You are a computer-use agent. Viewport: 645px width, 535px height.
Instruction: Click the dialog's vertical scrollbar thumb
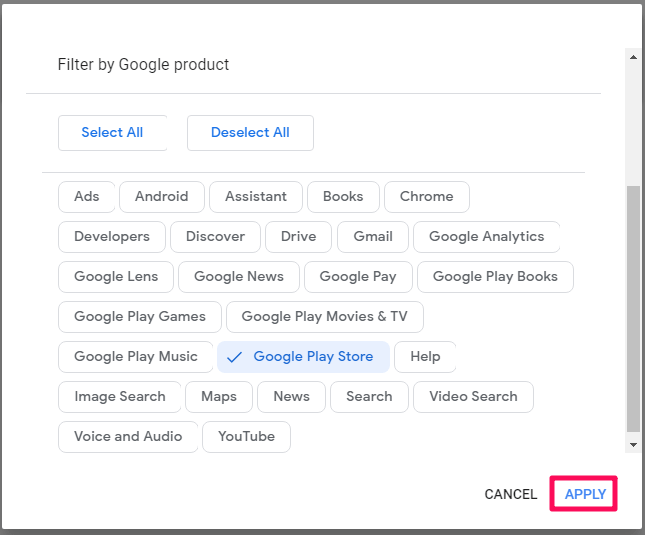pos(633,309)
